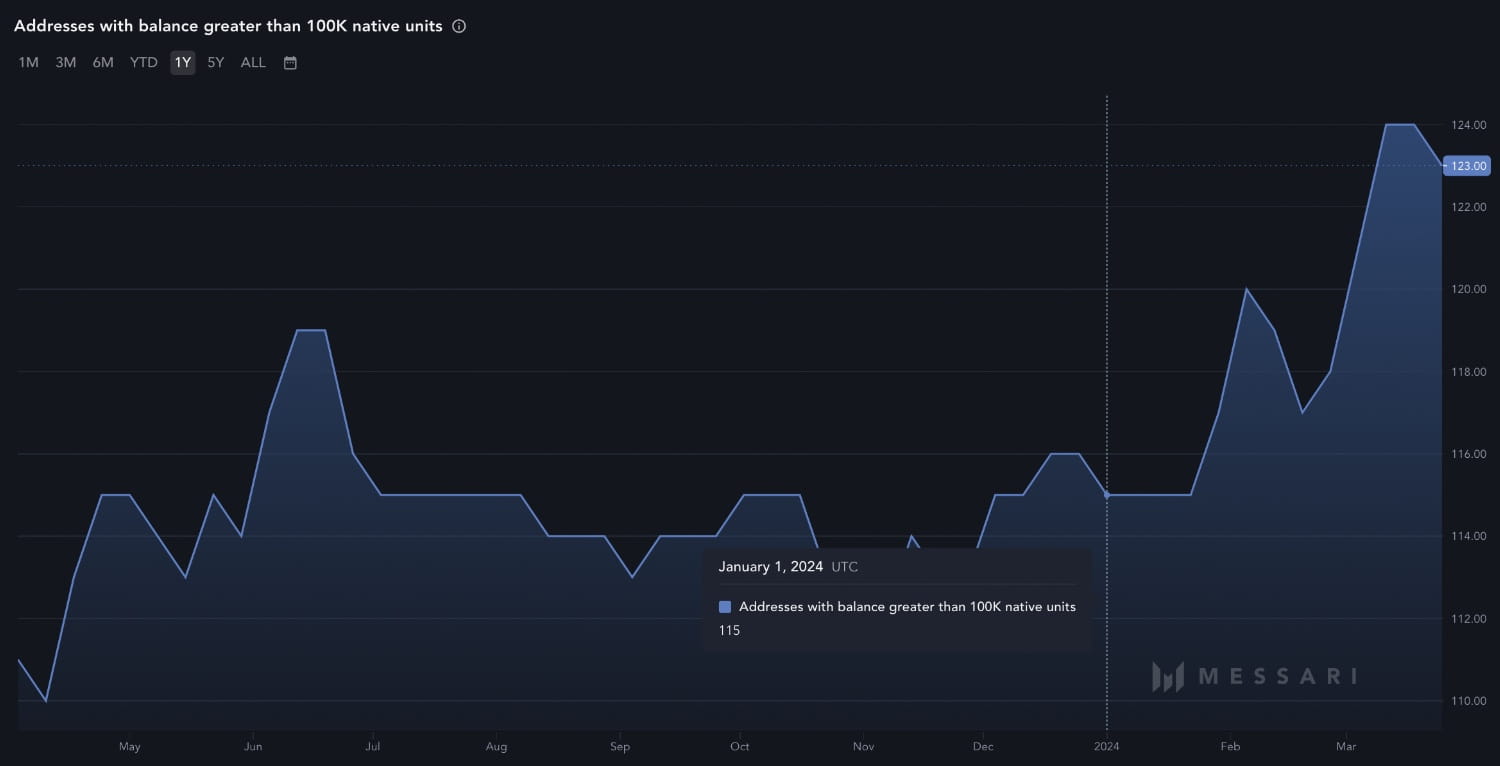
Task: Select the YTD time range
Action: (143, 62)
